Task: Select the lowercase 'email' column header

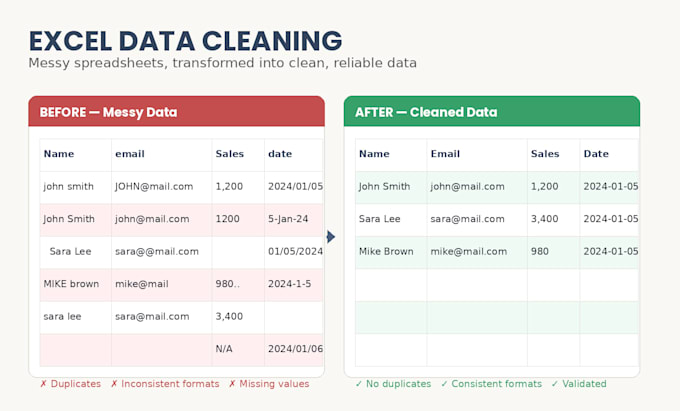Action: pos(130,154)
